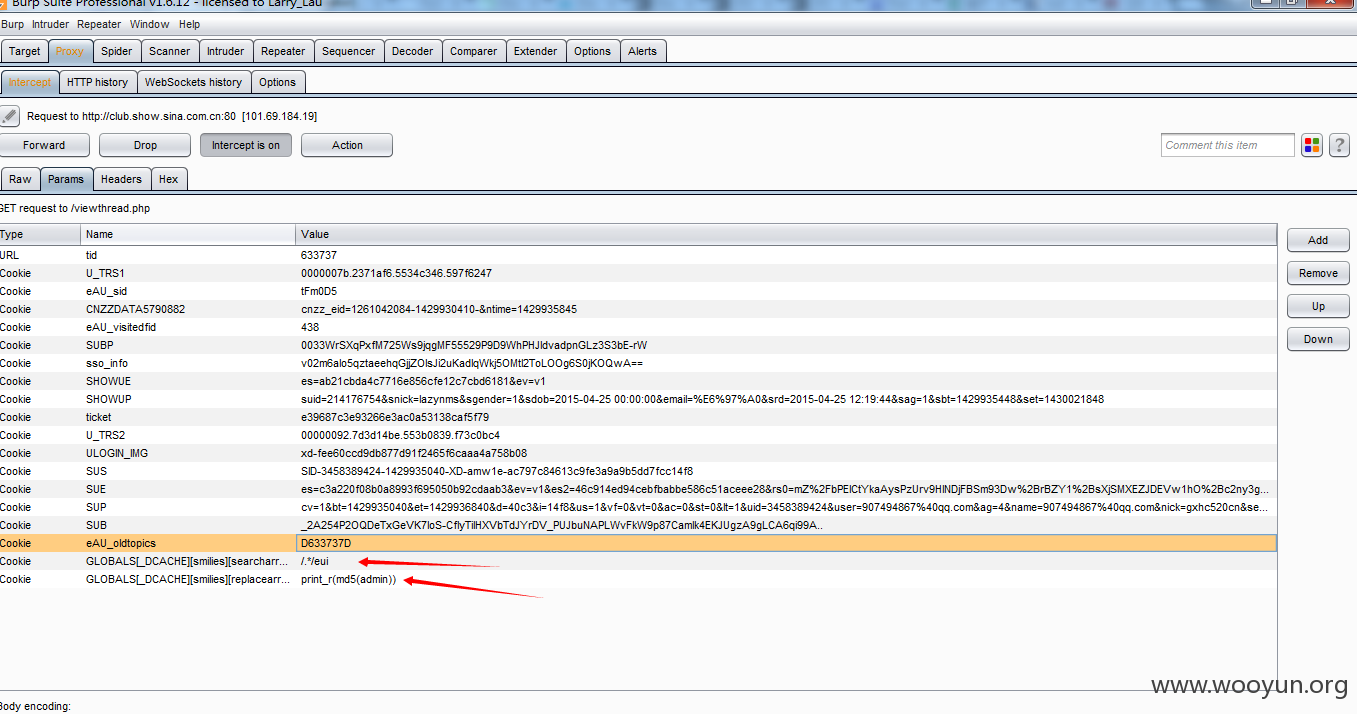Select the SUS cookie row
Image resolution: width=1357 pixels, height=714 pixels.
click(638, 471)
